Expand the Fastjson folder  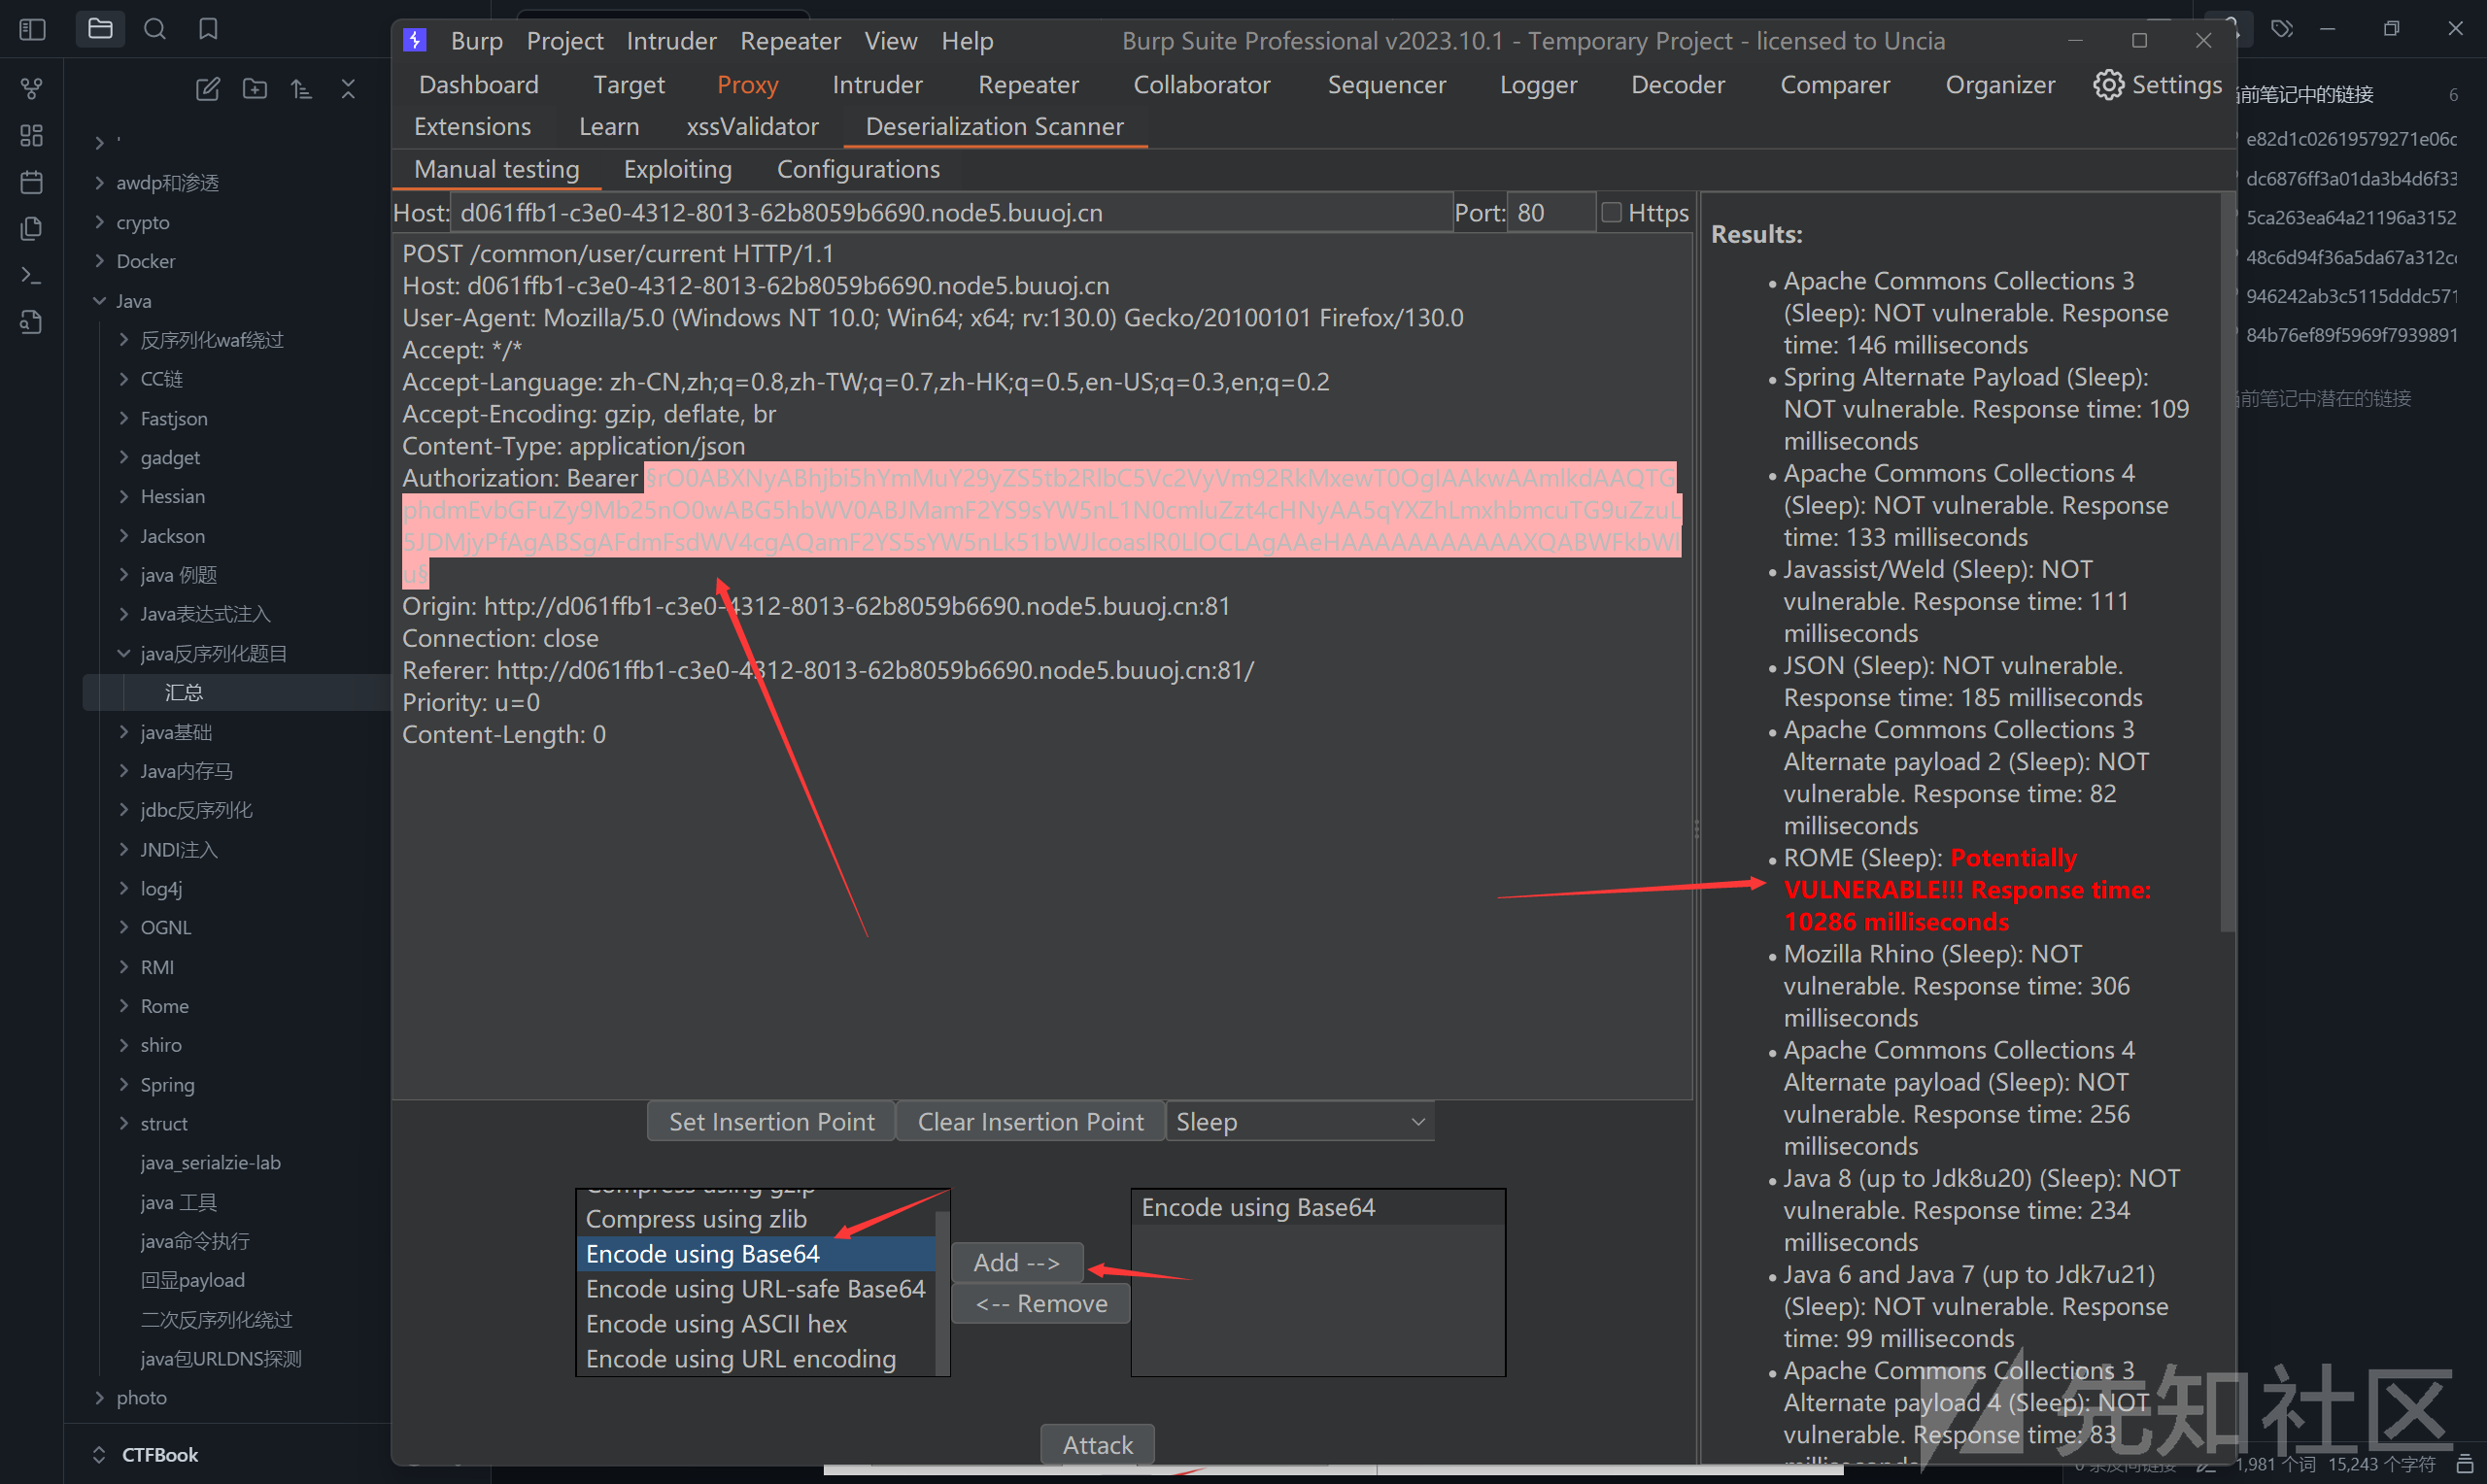(x=123, y=418)
